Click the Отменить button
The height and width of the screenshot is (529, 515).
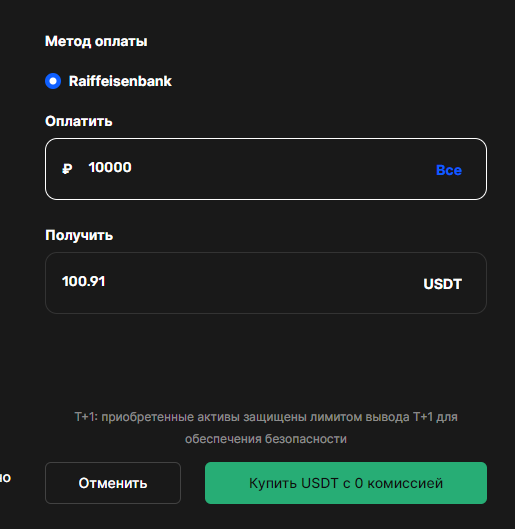[113, 483]
